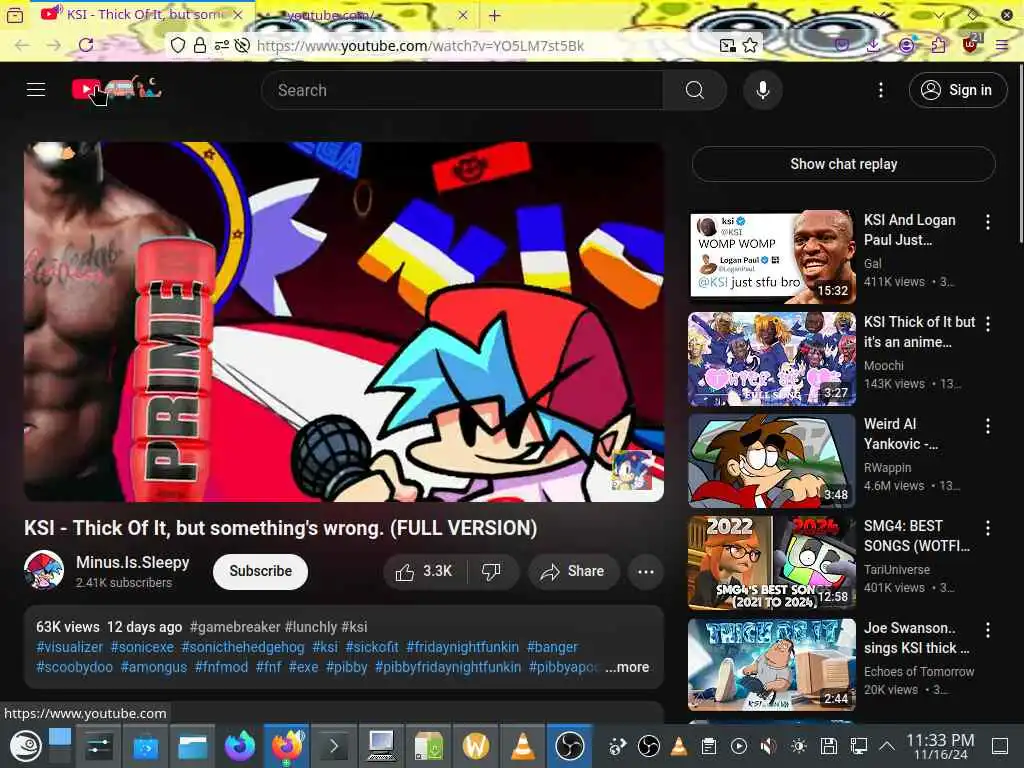Focus the YouTube Search input field
The height and width of the screenshot is (768, 1024).
tap(462, 90)
